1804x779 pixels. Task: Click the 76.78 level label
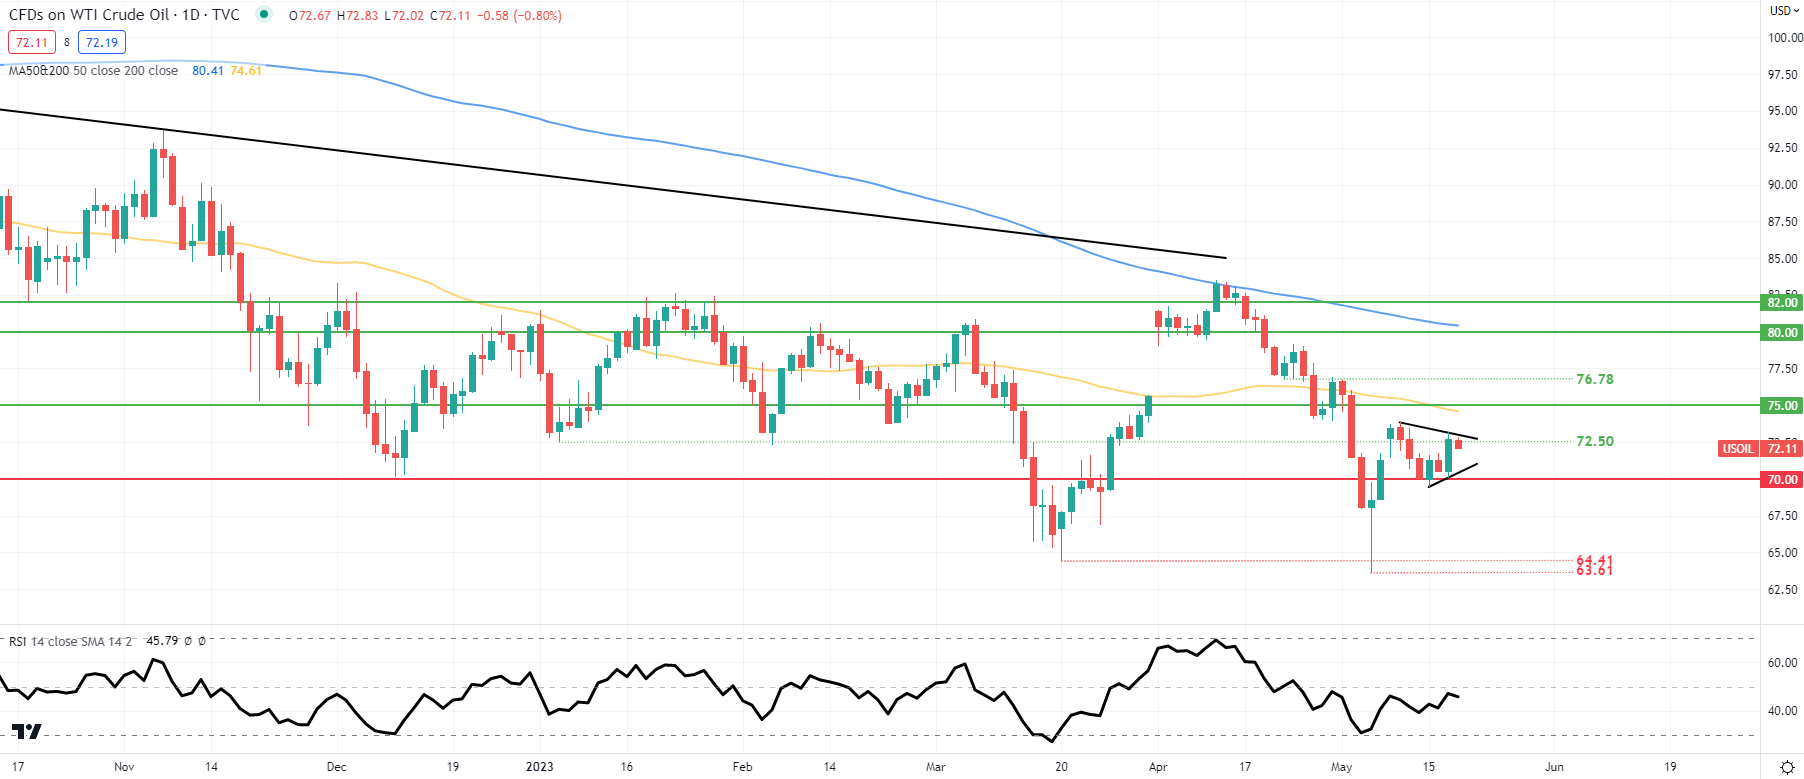(x=1595, y=379)
